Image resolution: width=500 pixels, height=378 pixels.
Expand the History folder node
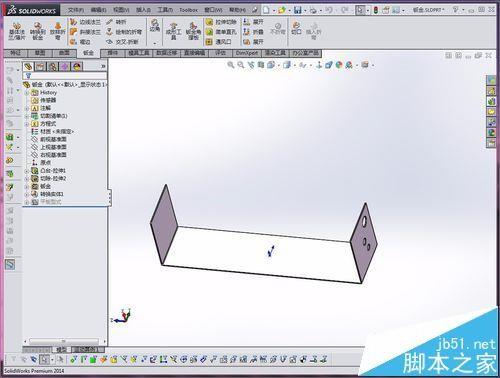click(27, 93)
